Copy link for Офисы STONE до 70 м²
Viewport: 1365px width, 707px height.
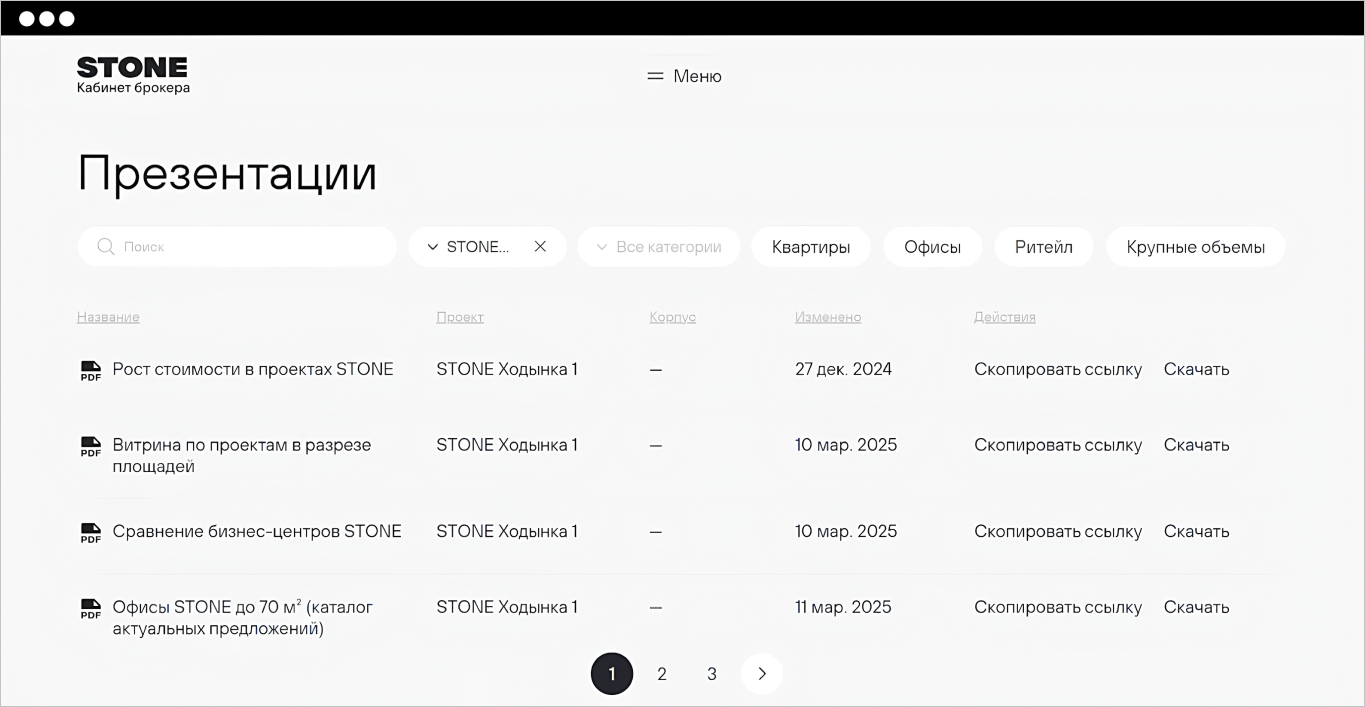1058,607
